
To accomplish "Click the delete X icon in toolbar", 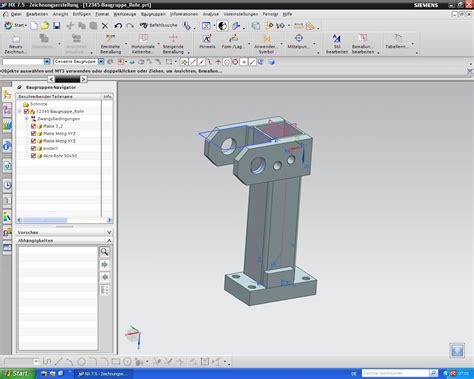I will coord(105,26).
